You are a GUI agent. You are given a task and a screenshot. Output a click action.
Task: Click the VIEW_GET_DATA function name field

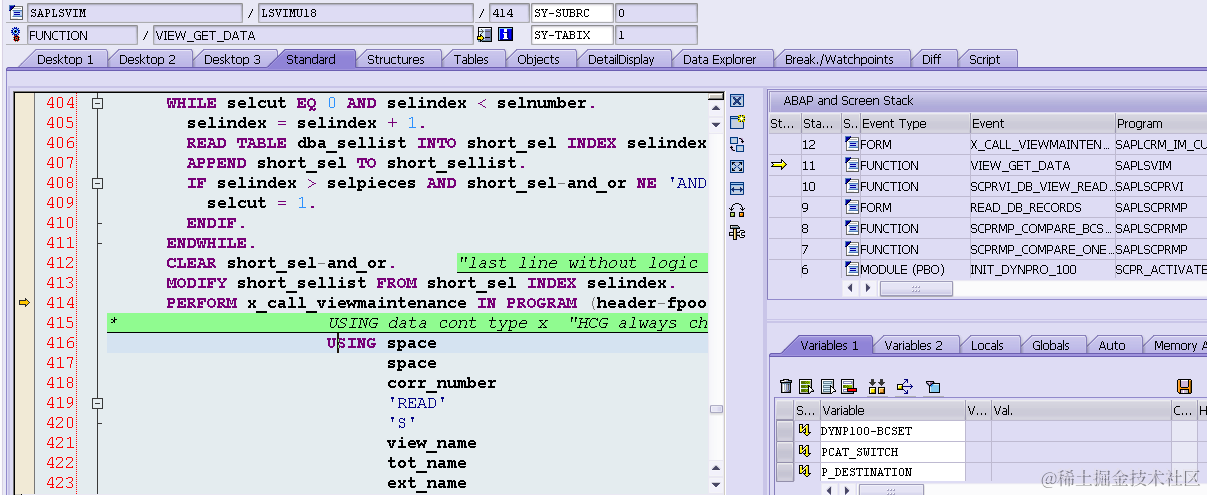[x=312, y=35]
